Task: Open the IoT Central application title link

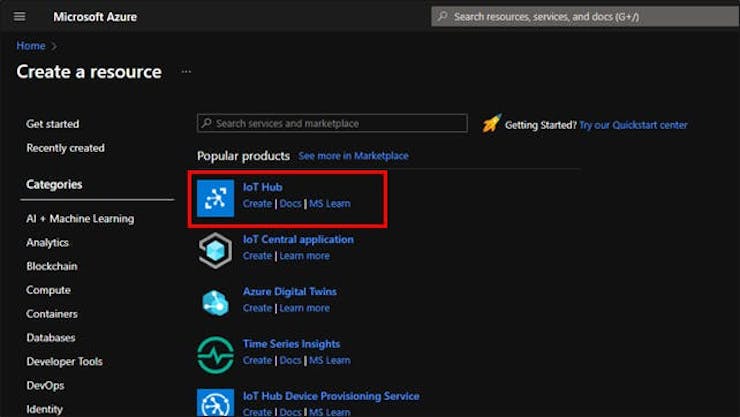Action: [298, 239]
